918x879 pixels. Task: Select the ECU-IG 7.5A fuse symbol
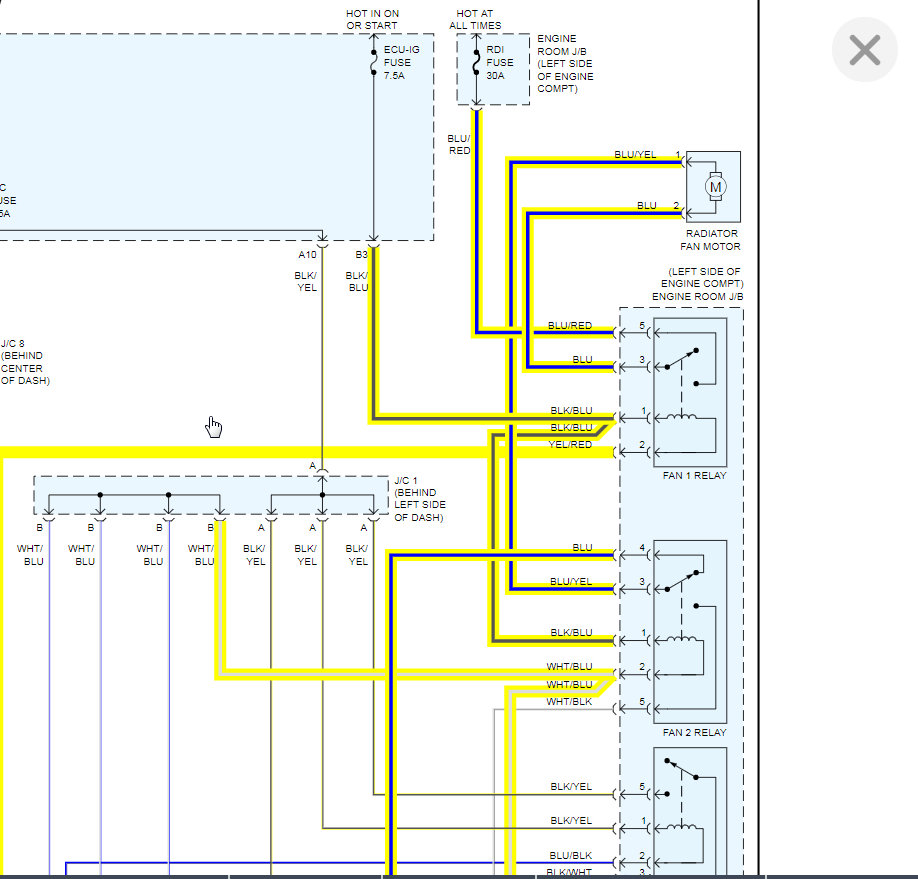click(x=374, y=62)
